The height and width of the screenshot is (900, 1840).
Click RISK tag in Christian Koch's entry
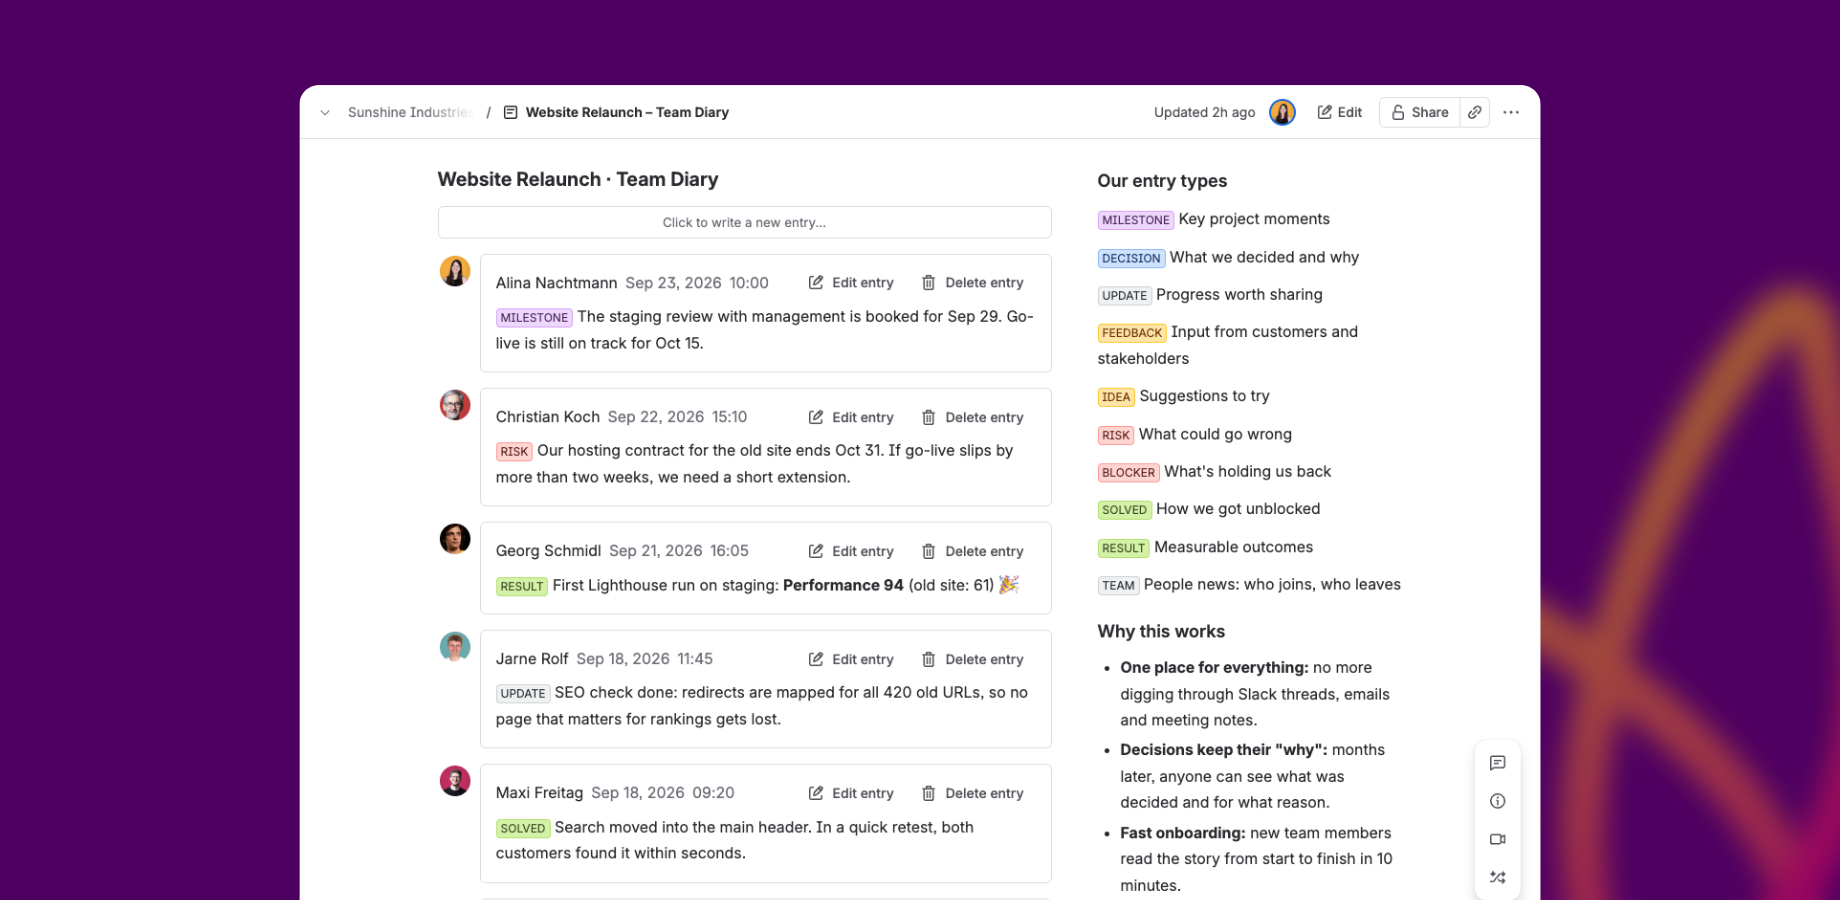514,451
